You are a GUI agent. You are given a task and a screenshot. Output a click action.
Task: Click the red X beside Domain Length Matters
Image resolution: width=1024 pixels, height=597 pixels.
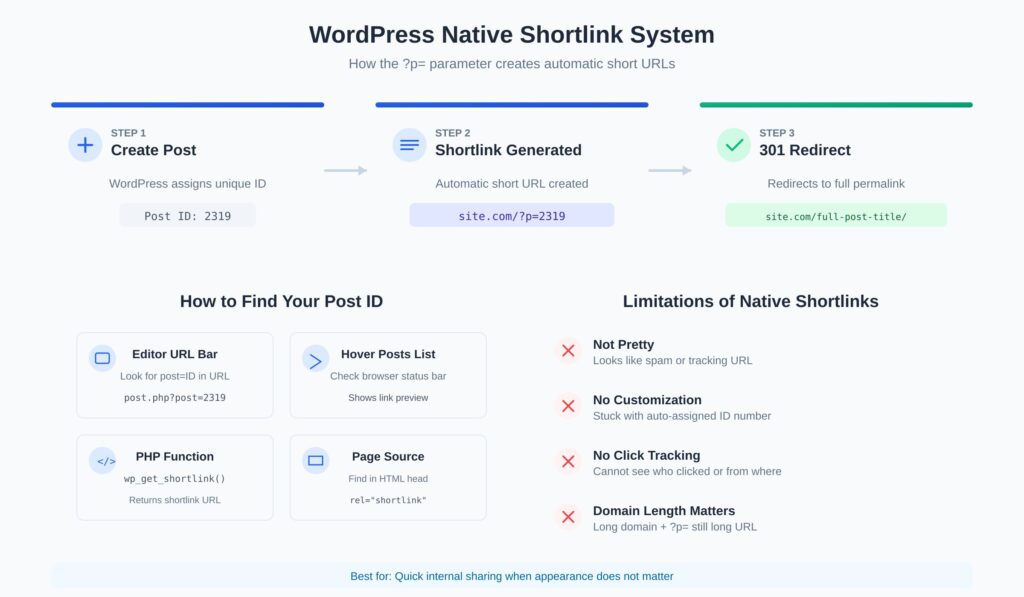568,517
